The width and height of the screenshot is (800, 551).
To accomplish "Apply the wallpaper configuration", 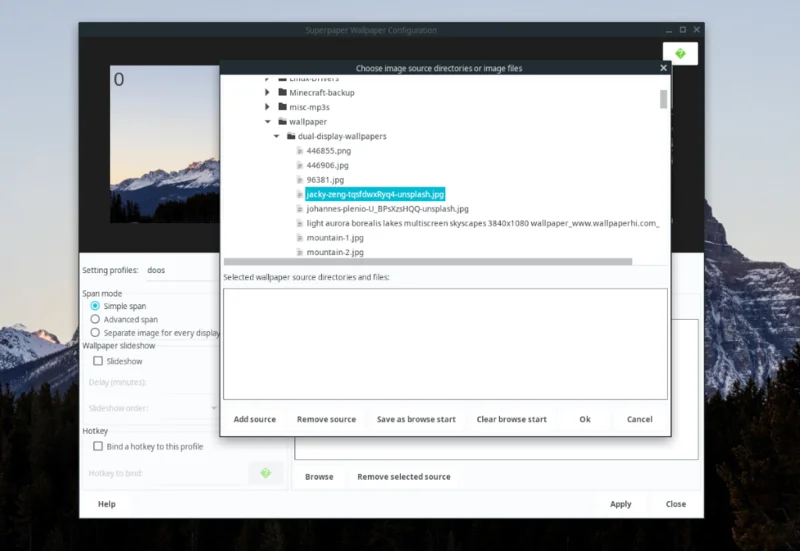I will click(620, 504).
